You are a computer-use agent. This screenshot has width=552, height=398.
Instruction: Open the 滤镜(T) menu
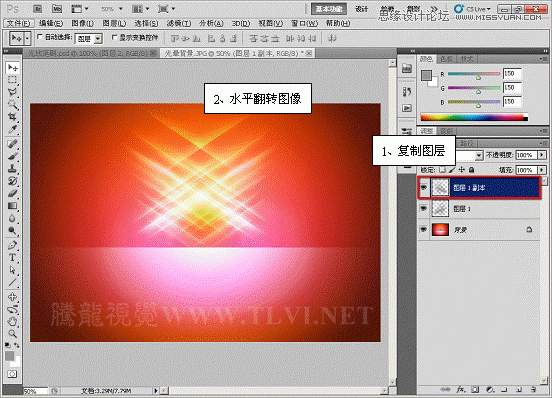coord(179,23)
